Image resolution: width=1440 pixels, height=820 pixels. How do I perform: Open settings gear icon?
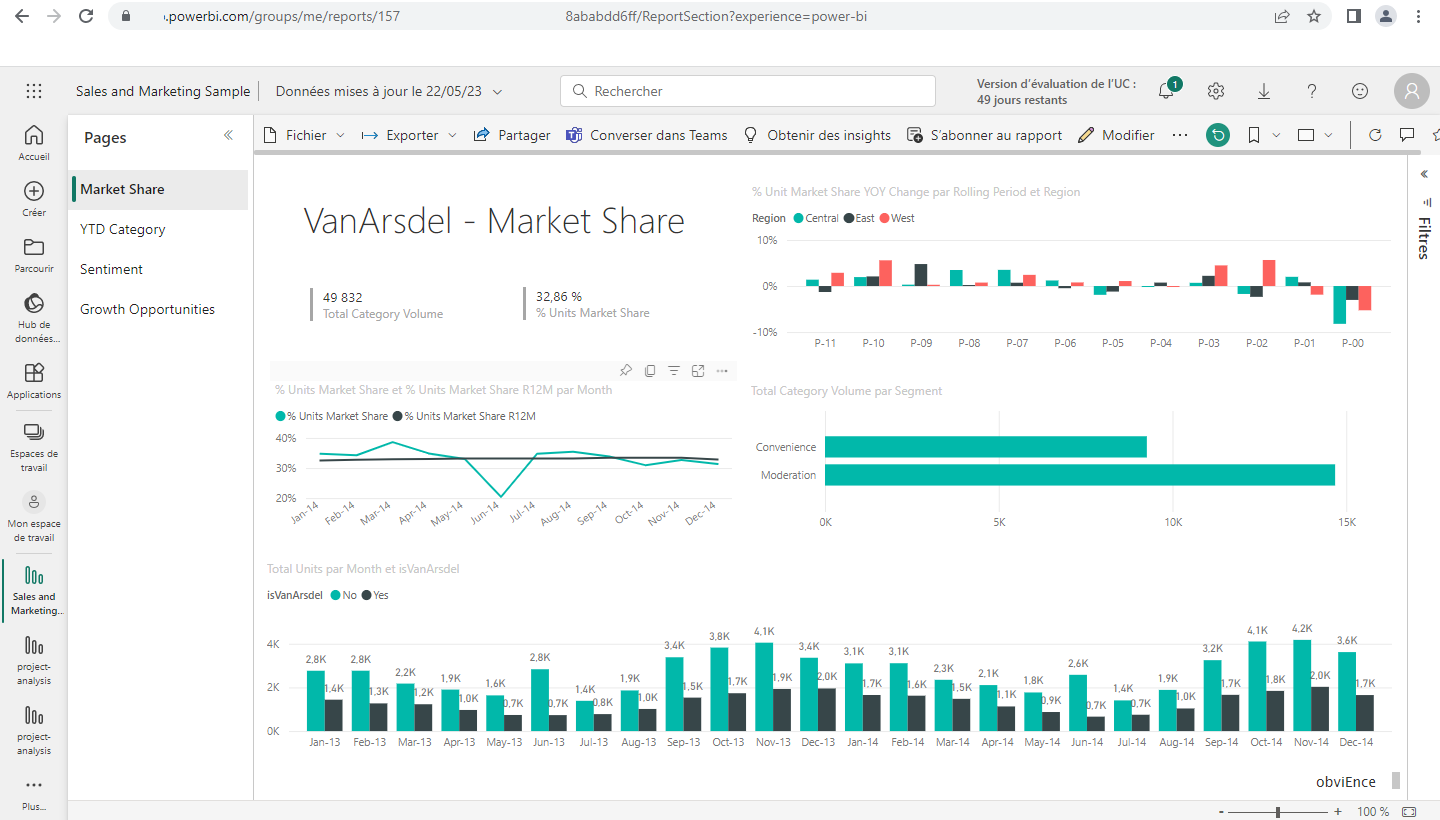(1216, 91)
